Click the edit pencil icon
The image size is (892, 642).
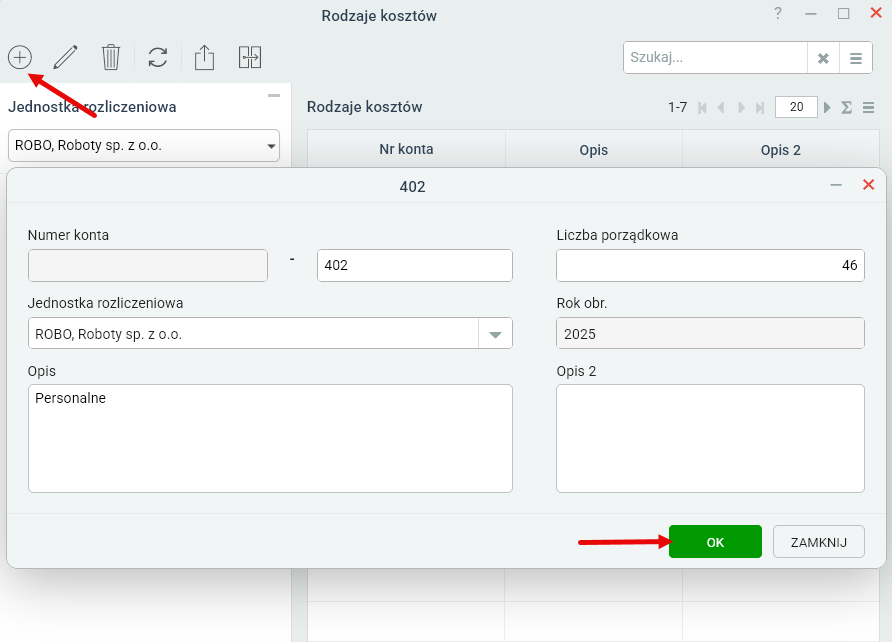65,57
